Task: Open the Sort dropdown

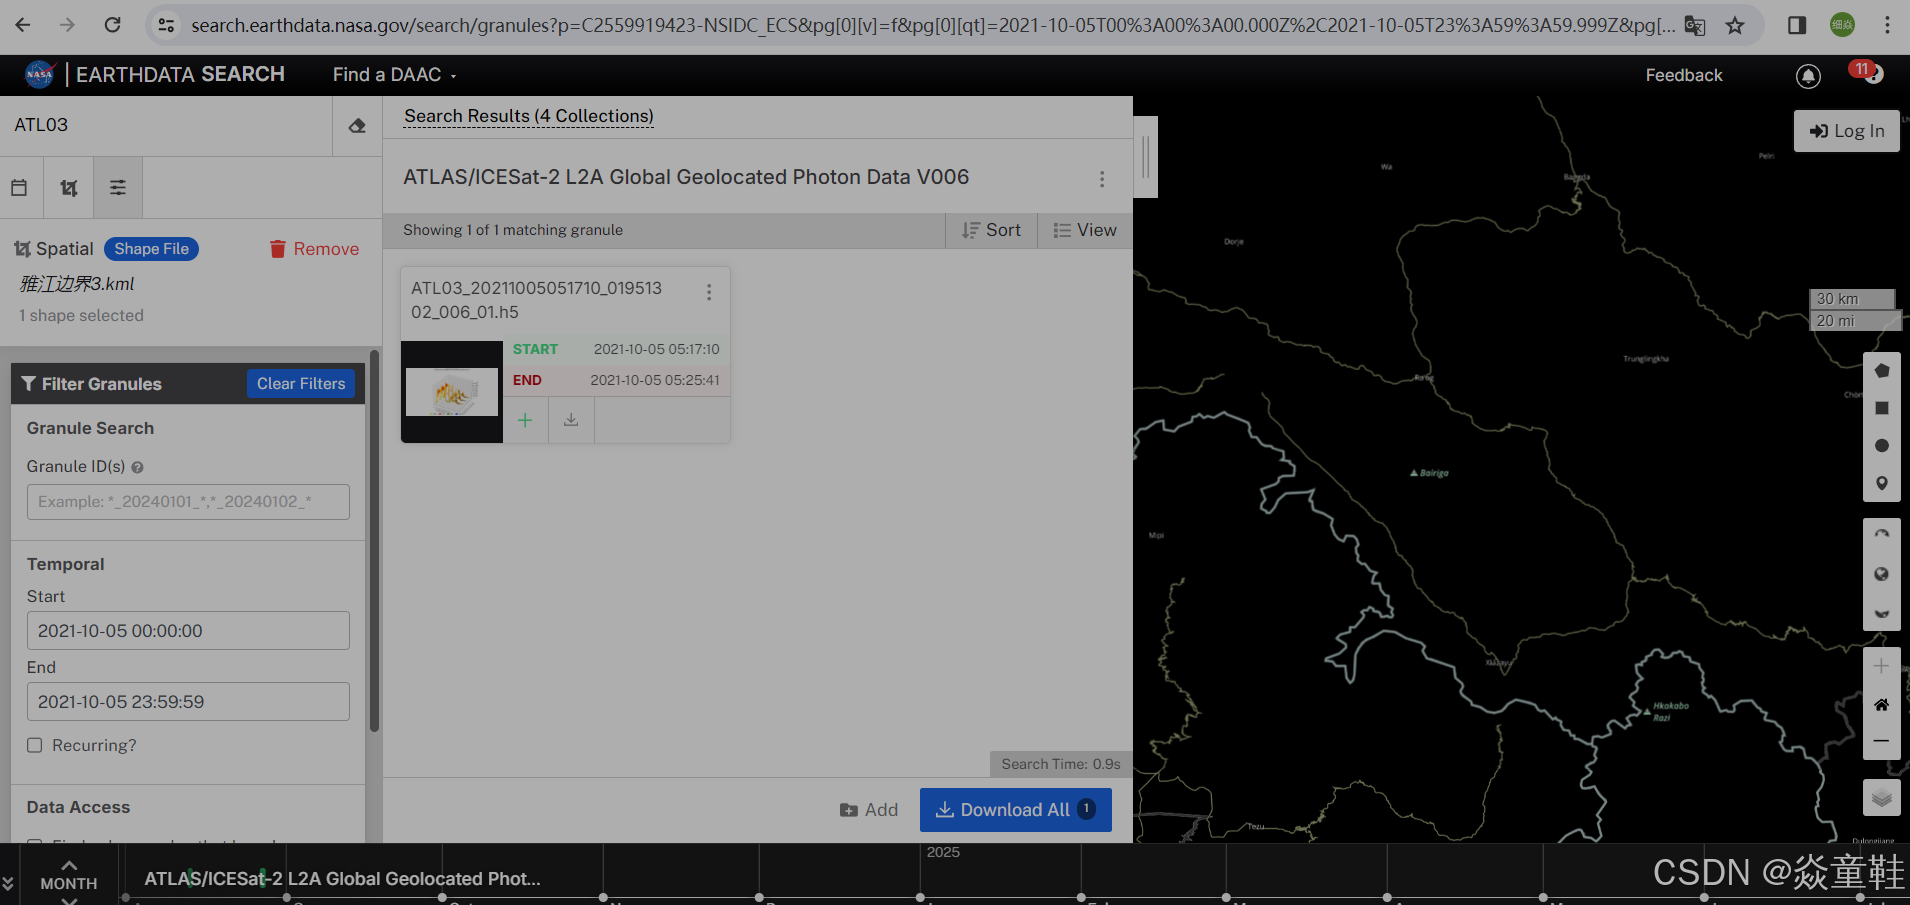Action: coord(991,230)
